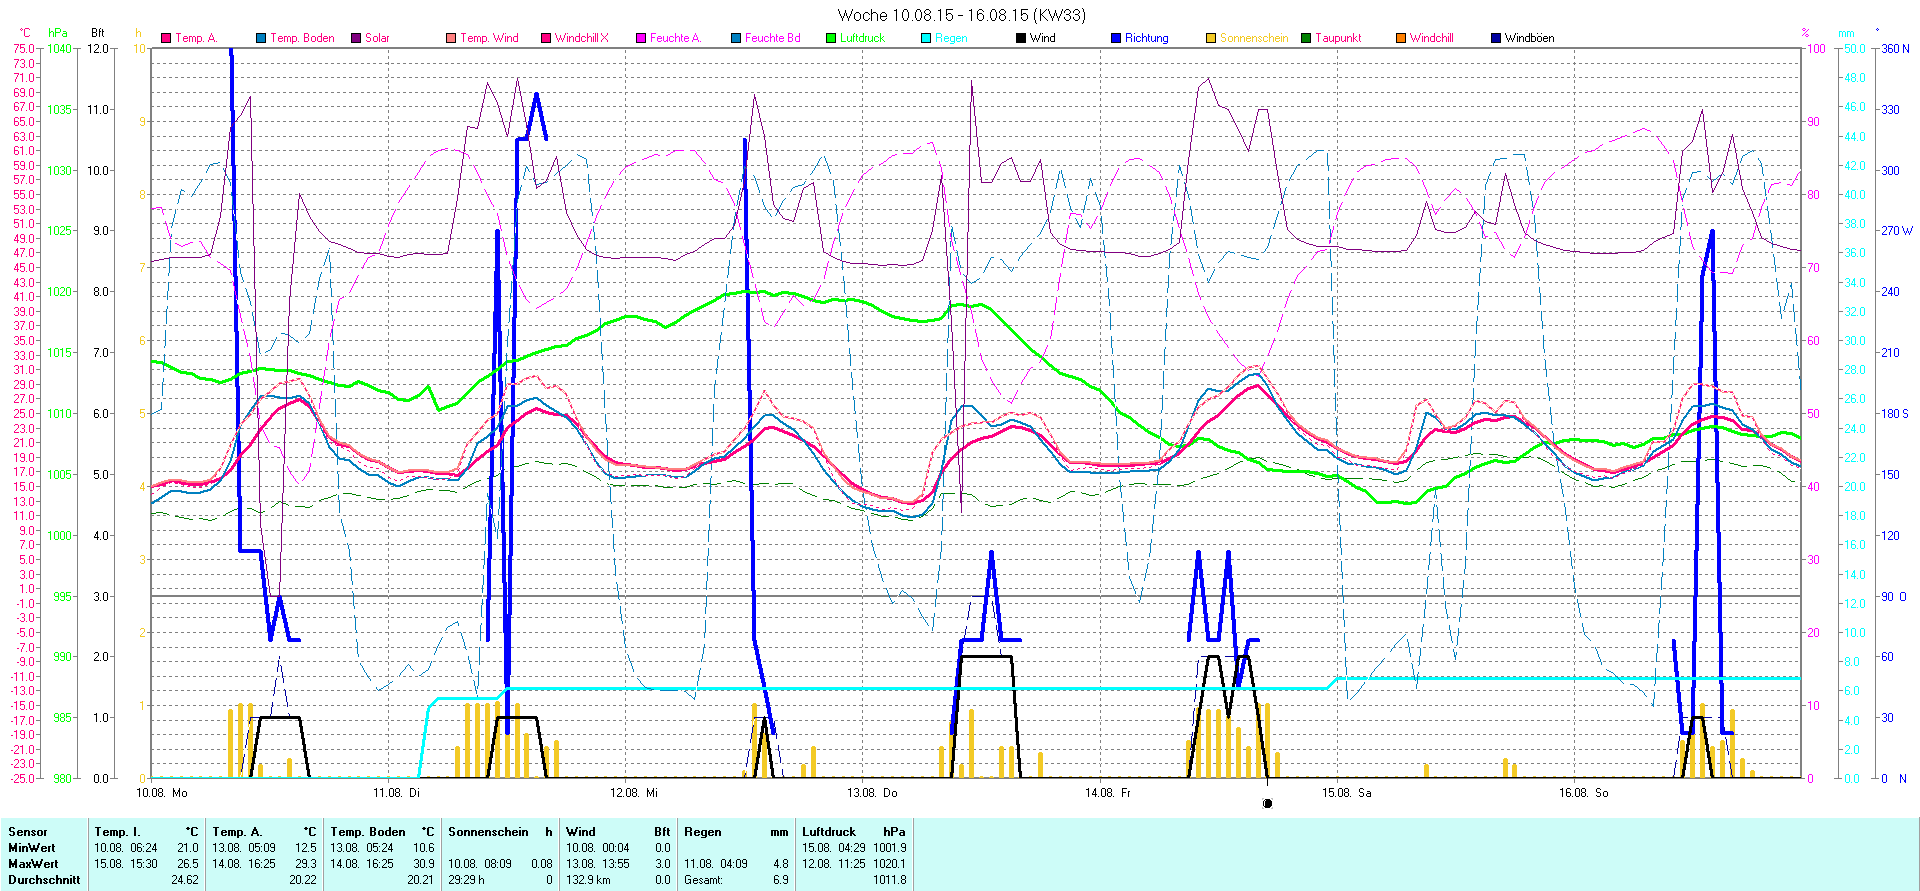The image size is (1920, 891).
Task: Select the purple Solar legend square
Action: (356, 38)
